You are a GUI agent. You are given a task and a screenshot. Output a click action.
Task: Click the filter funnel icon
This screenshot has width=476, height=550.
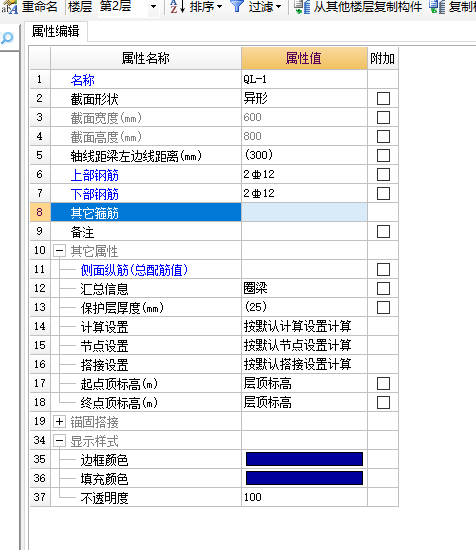click(237, 7)
